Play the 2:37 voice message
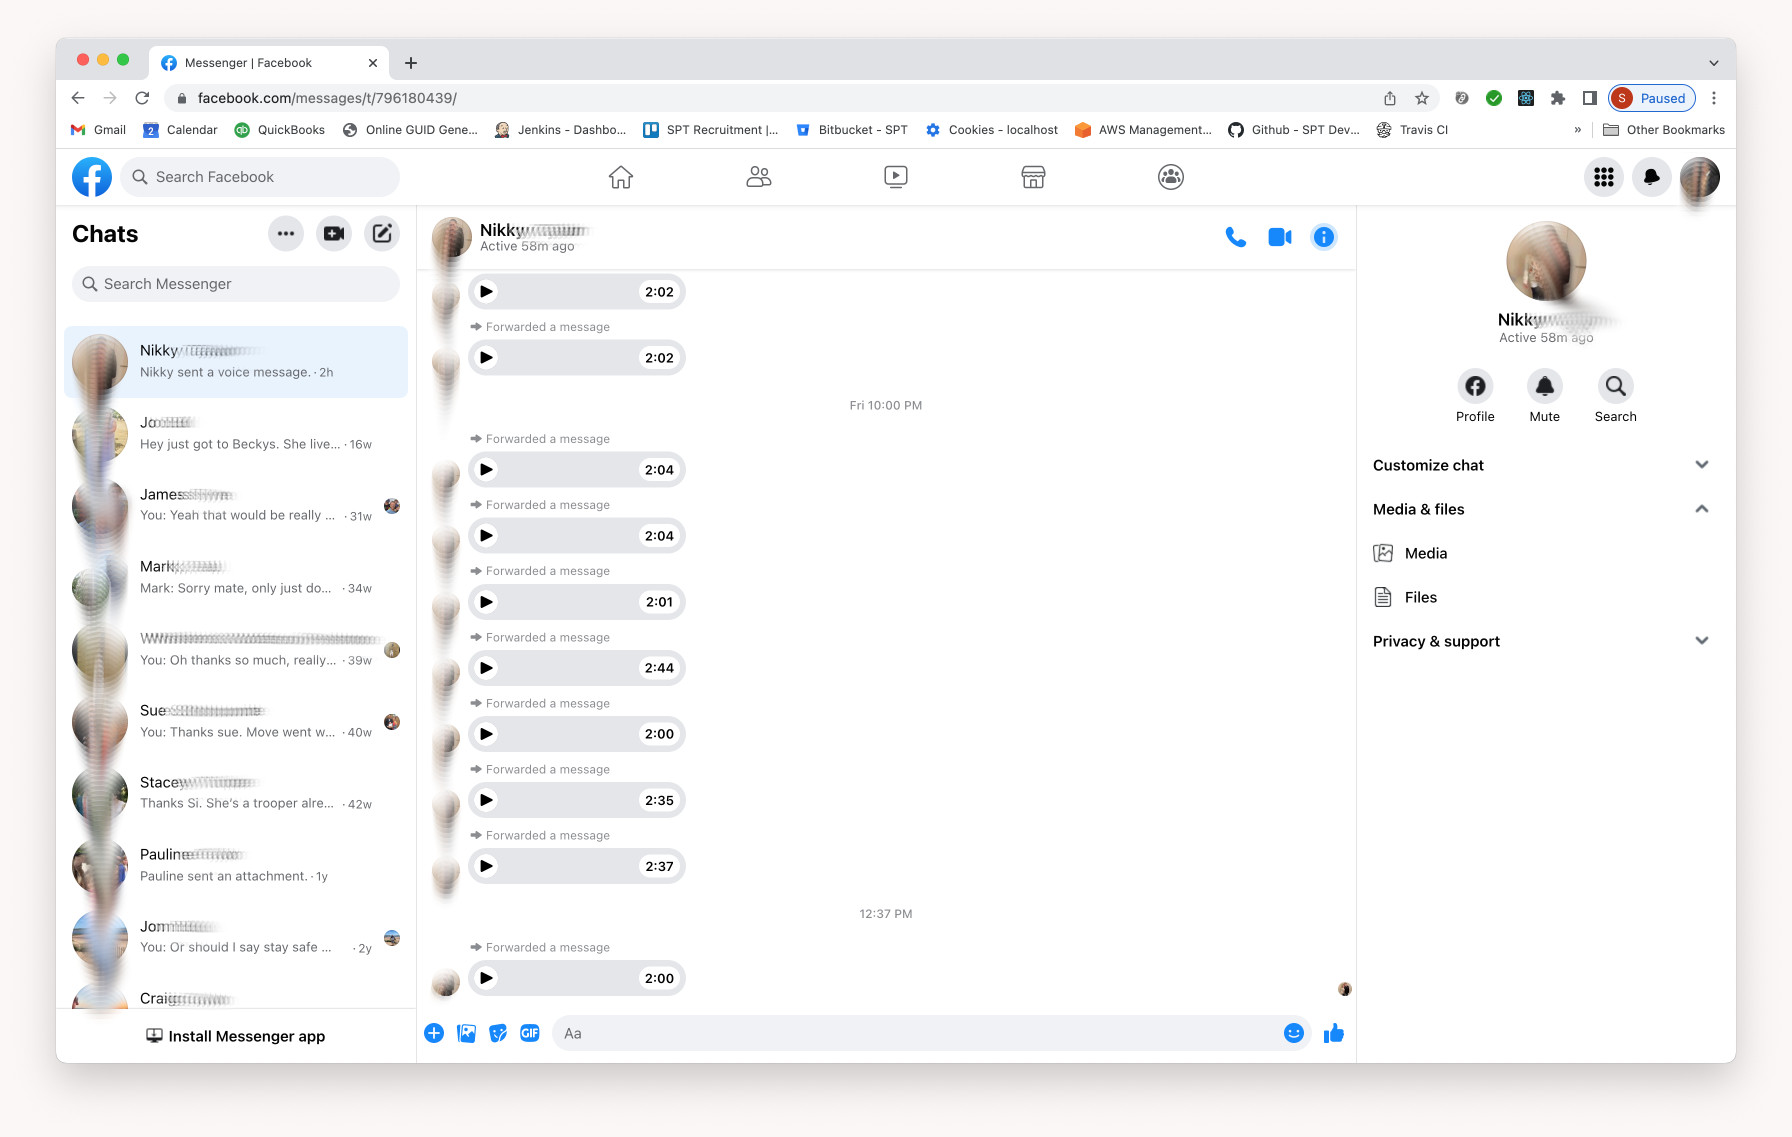Screen dimensions: 1792x1137 point(486,866)
